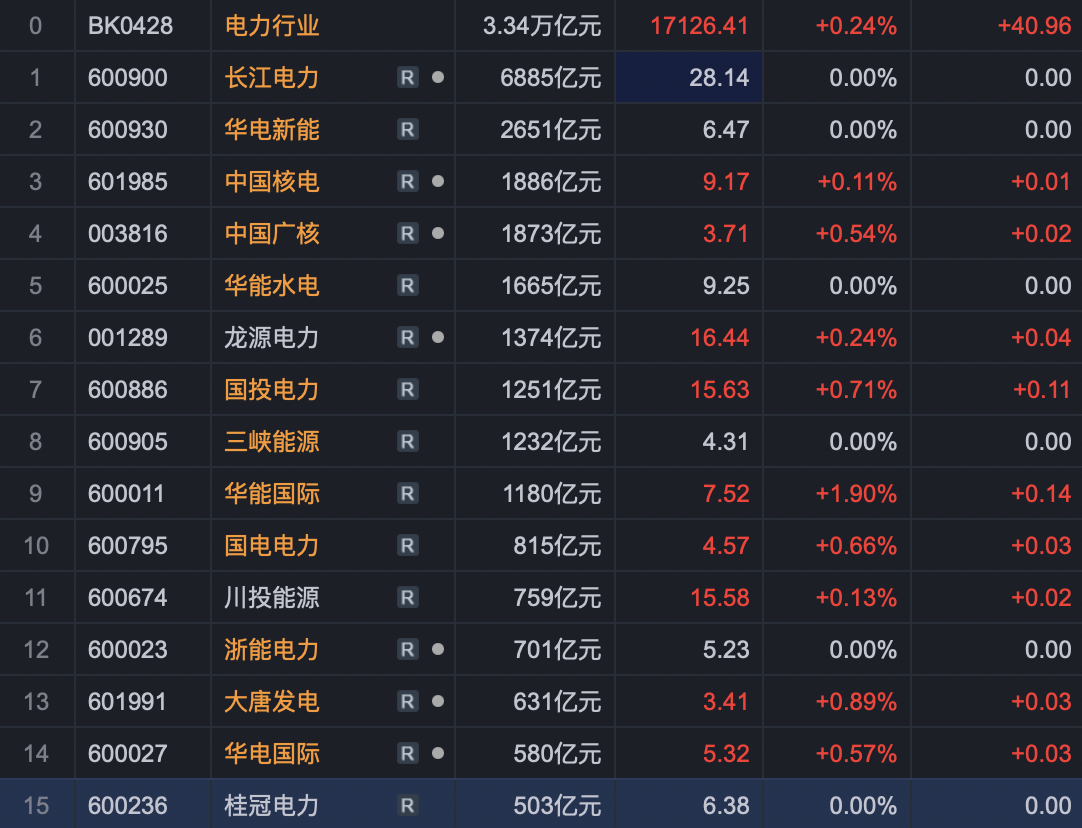This screenshot has width=1082, height=828.
Task: Click the R badge for 华电新能
Action: (x=407, y=129)
